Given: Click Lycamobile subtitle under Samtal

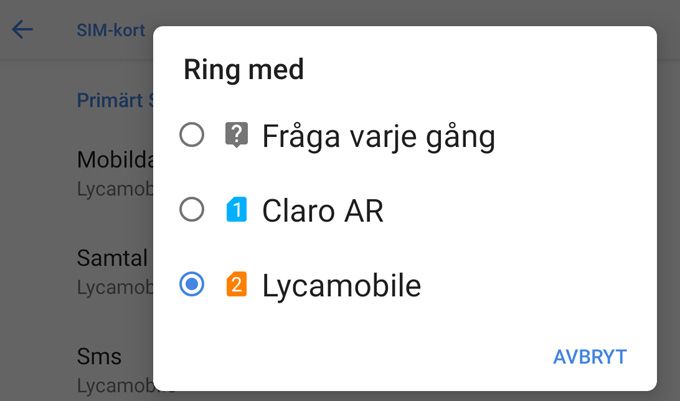Looking at the screenshot, I should (x=115, y=287).
